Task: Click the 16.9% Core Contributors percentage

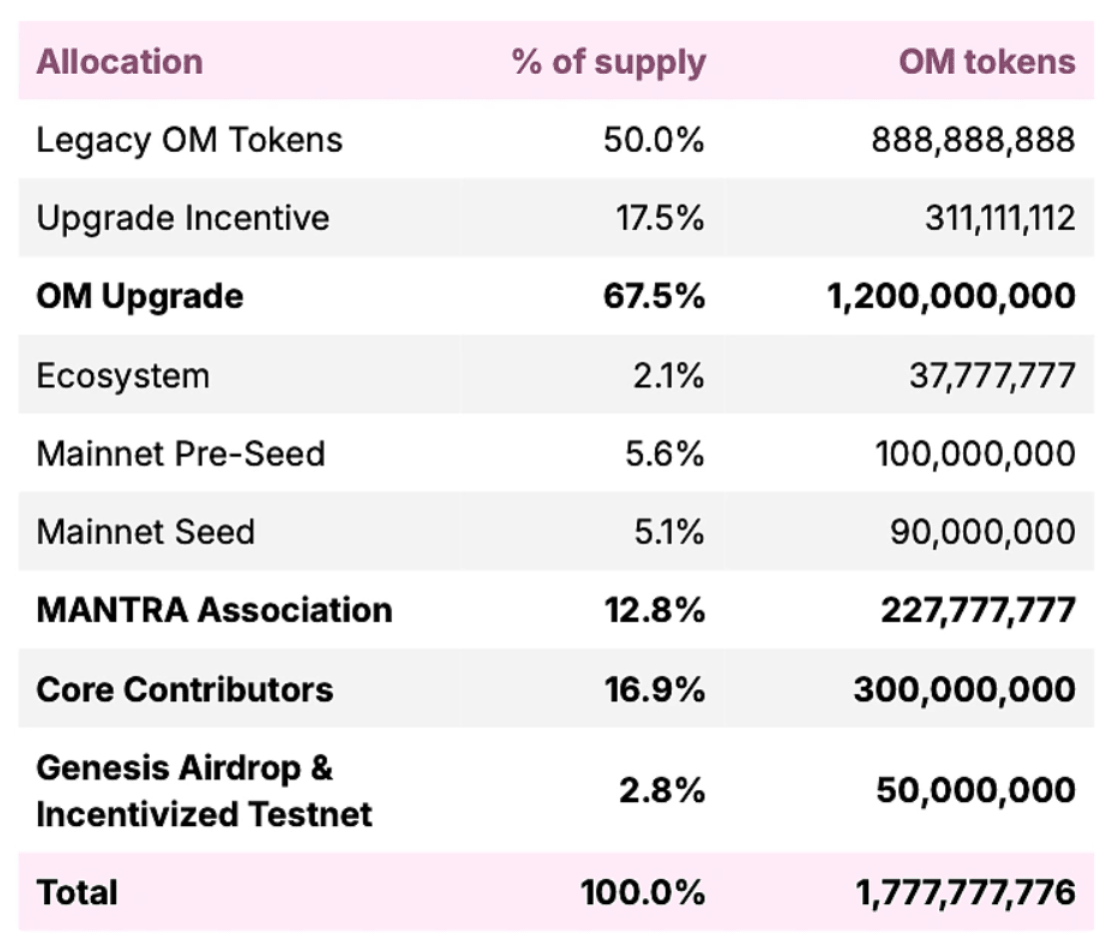Action: click(654, 690)
